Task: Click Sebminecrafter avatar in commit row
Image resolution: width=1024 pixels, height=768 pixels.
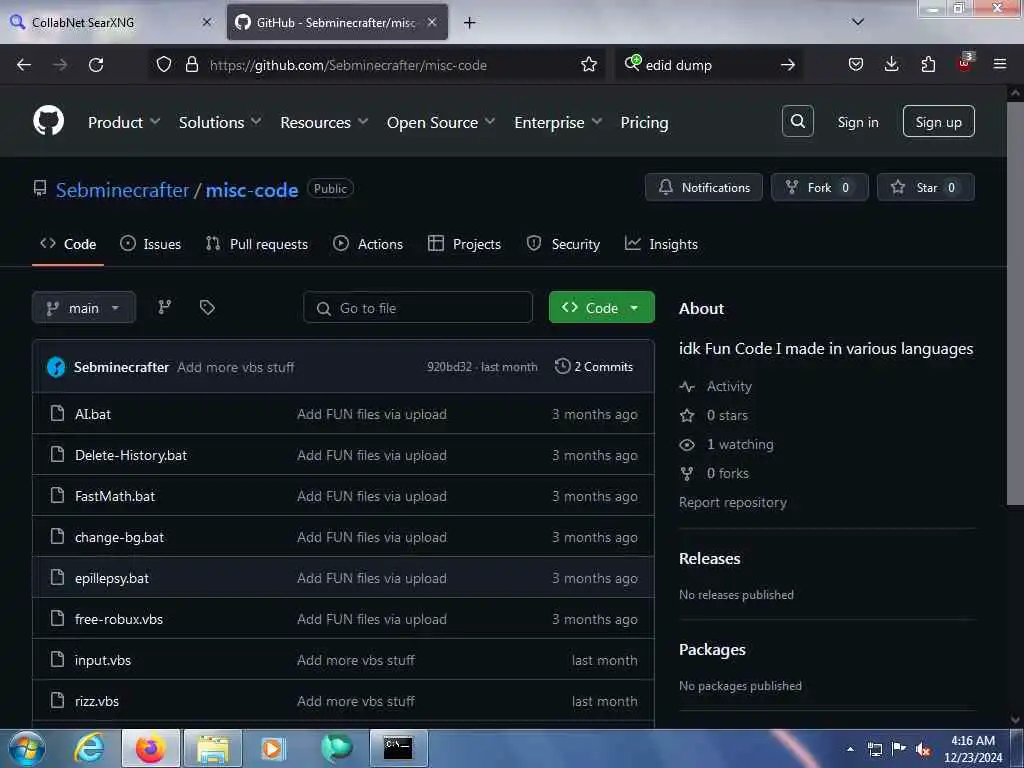Action: click(x=56, y=367)
